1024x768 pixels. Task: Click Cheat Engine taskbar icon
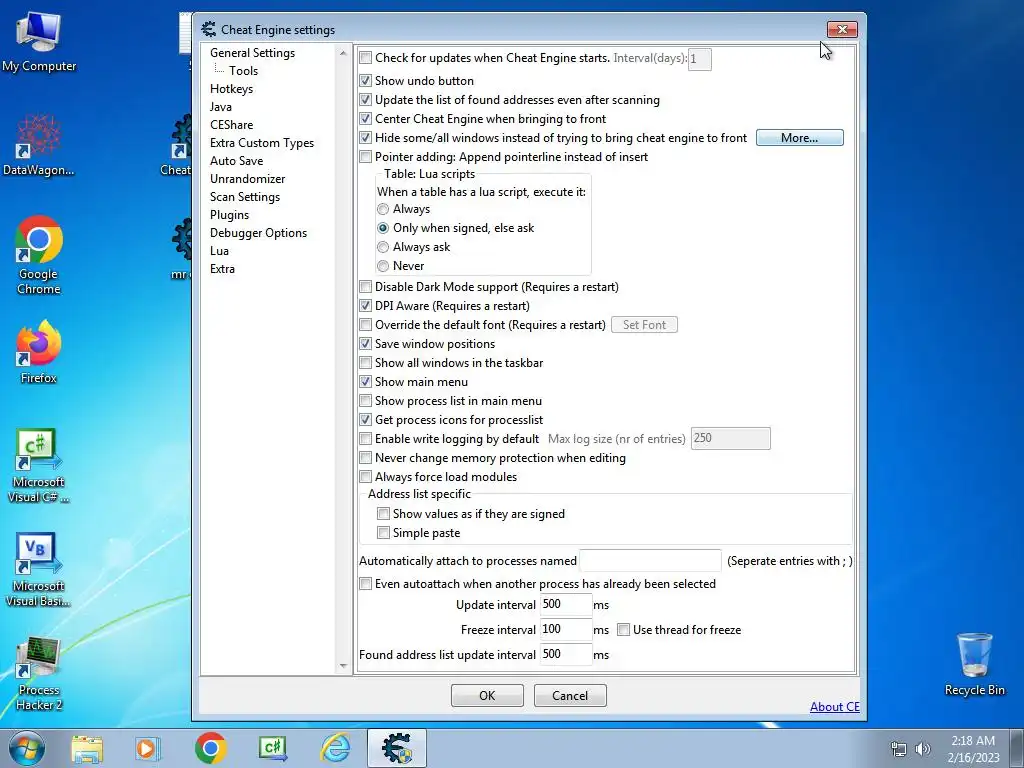pyautogui.click(x=397, y=748)
